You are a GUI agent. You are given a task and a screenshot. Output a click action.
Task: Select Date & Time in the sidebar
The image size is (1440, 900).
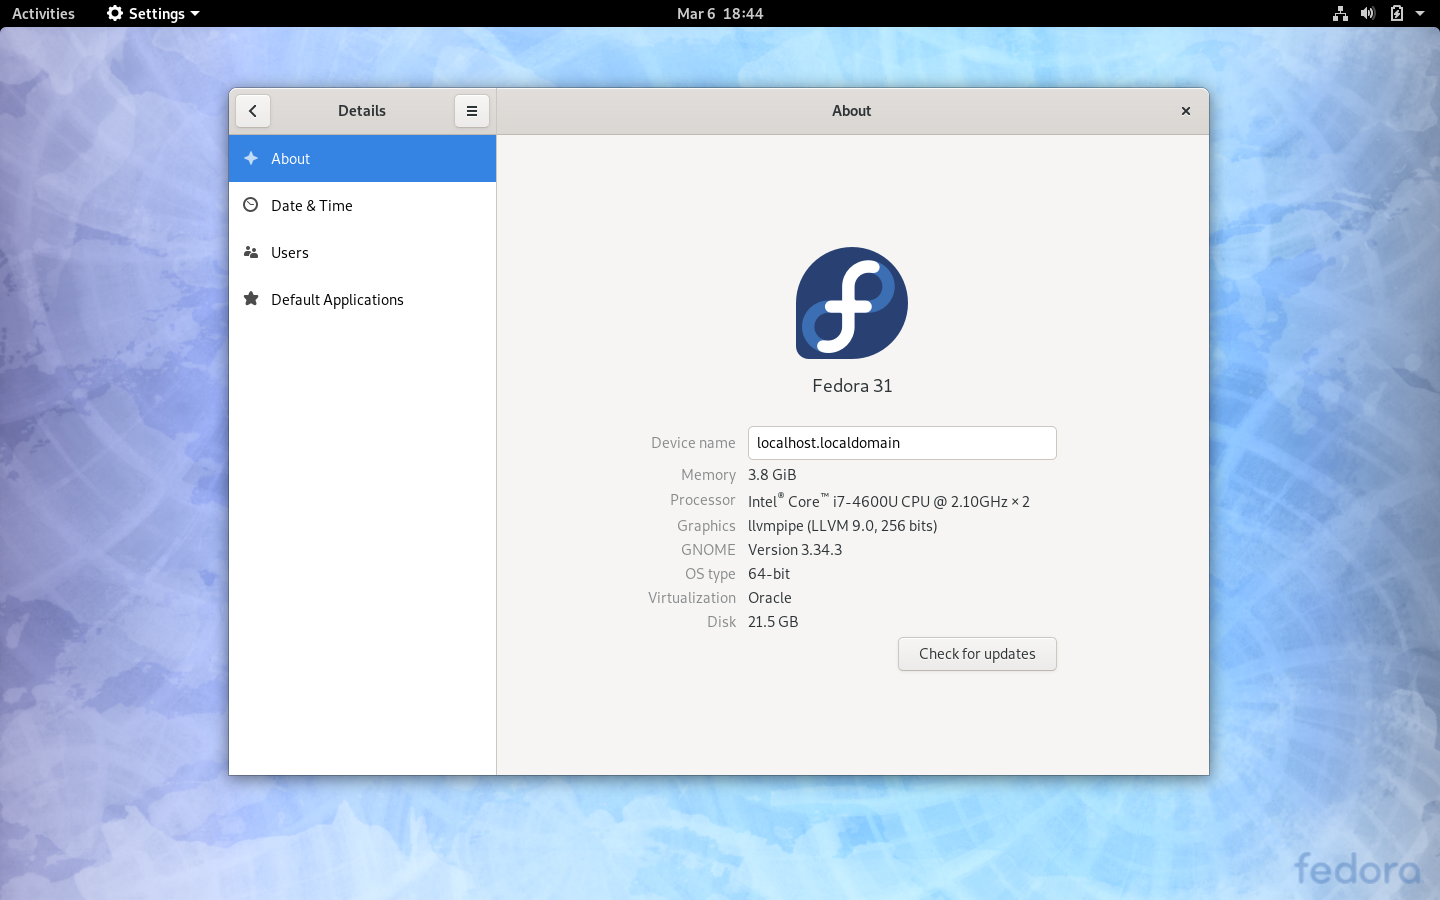362,205
